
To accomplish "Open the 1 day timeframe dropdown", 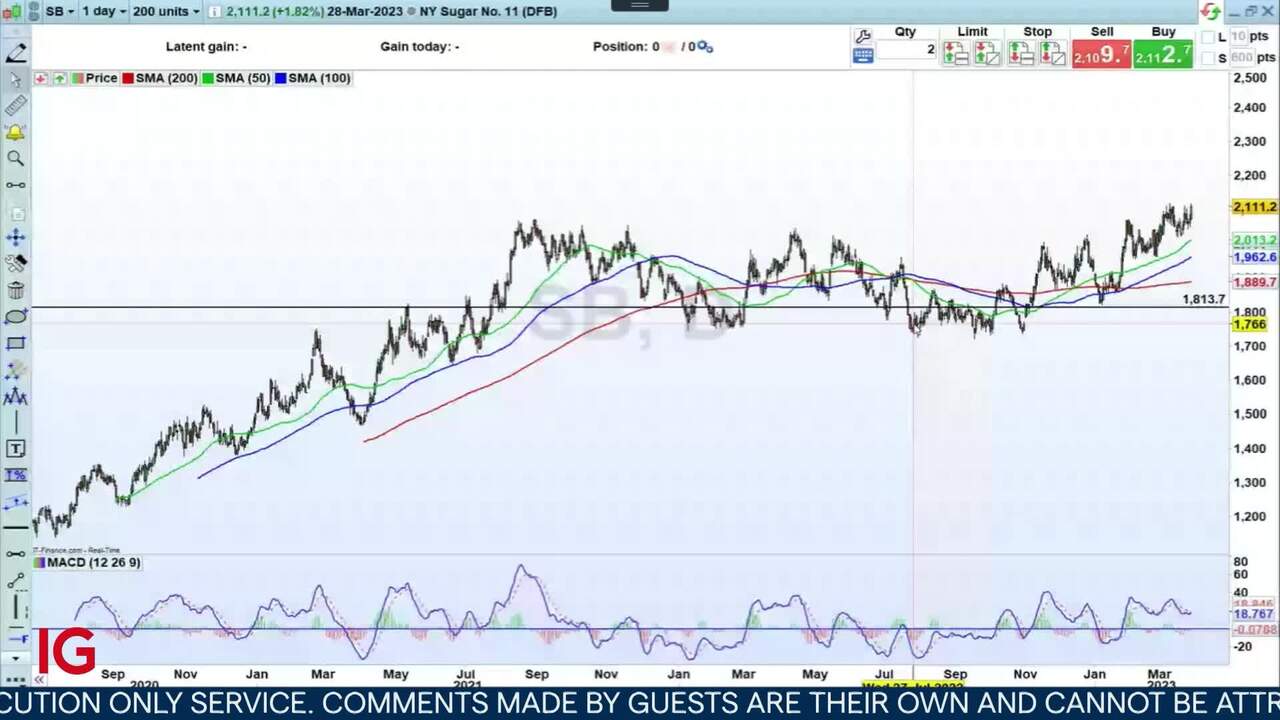I will pyautogui.click(x=104, y=11).
